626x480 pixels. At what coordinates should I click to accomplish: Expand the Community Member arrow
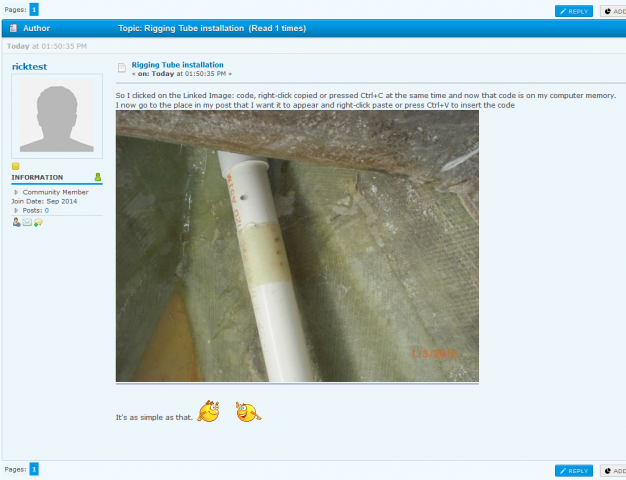[x=16, y=192]
